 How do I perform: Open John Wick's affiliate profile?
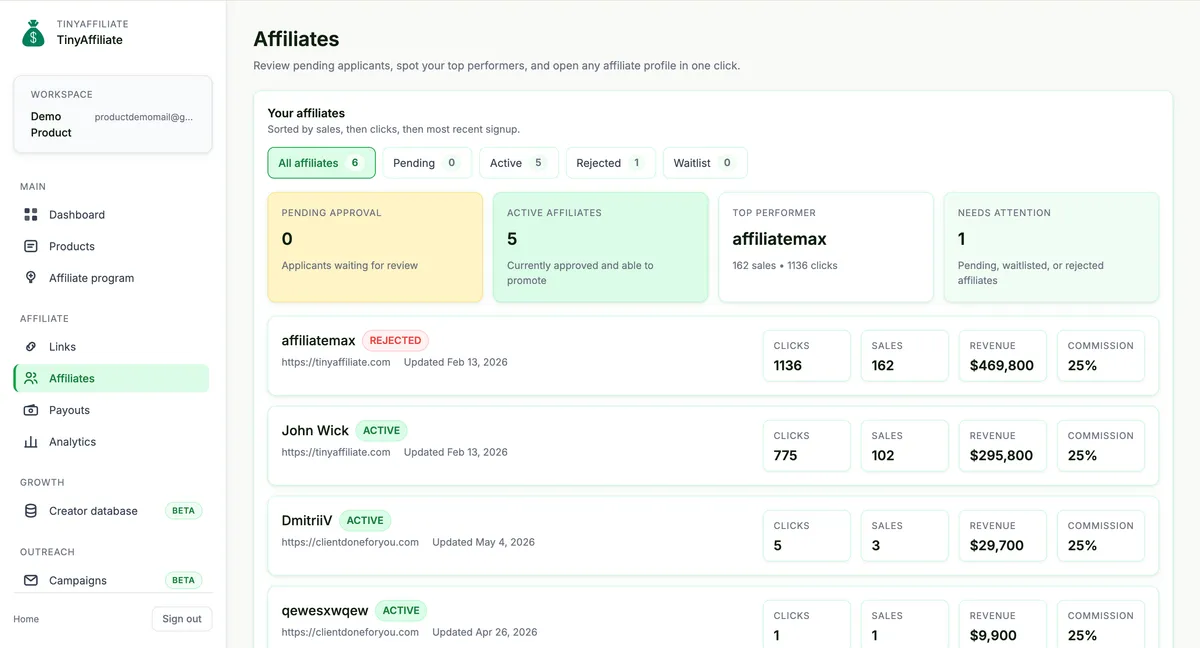pyautogui.click(x=713, y=446)
